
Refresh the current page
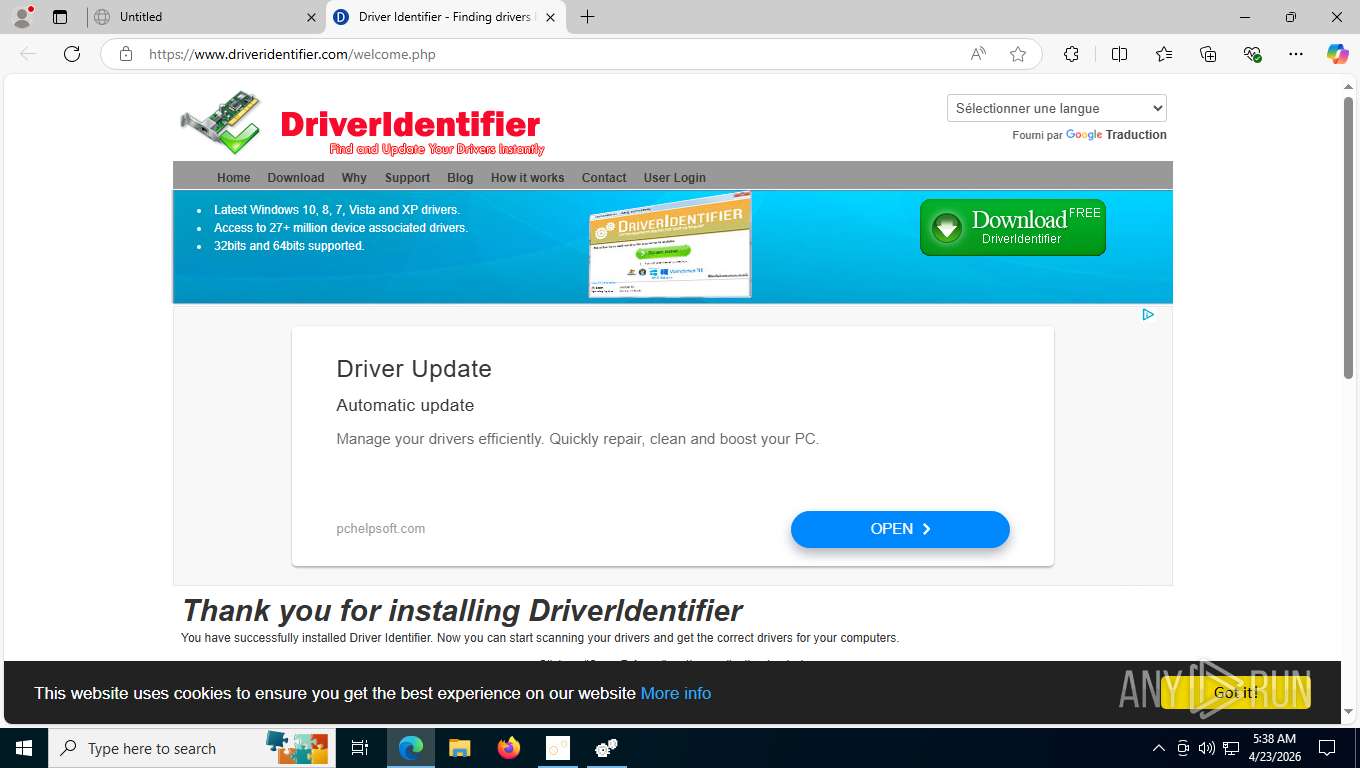click(72, 54)
